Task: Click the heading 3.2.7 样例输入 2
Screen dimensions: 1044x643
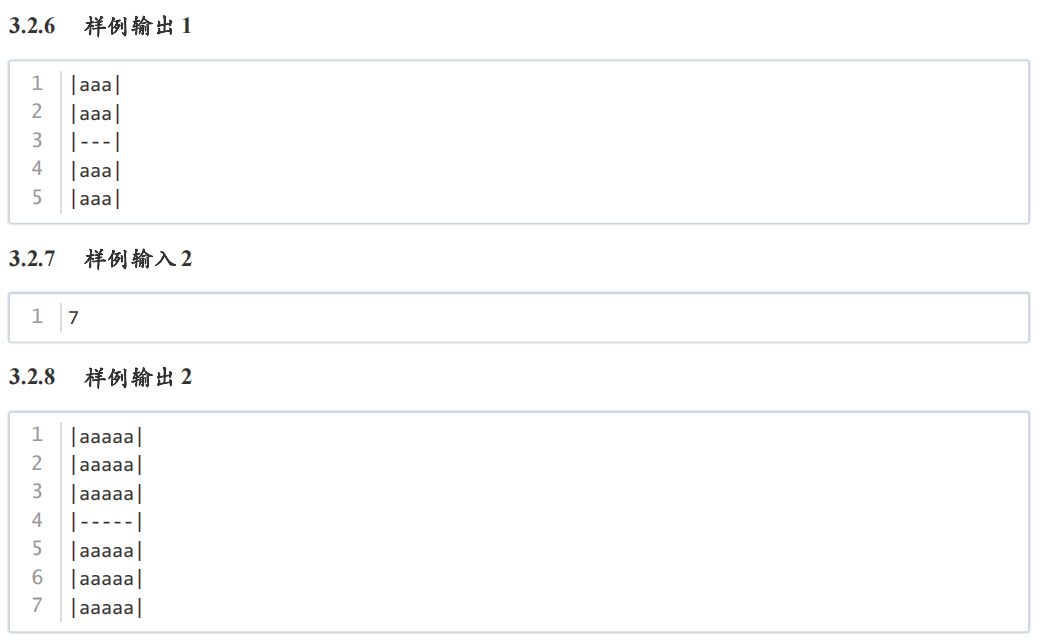Action: click(100, 258)
